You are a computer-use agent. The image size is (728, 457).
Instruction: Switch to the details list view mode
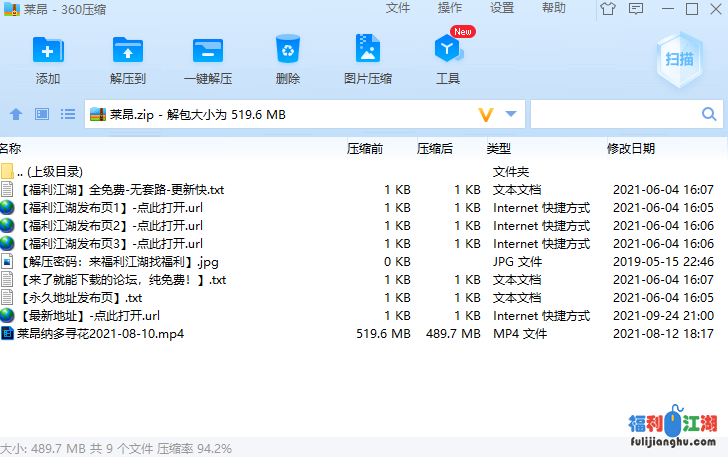68,114
